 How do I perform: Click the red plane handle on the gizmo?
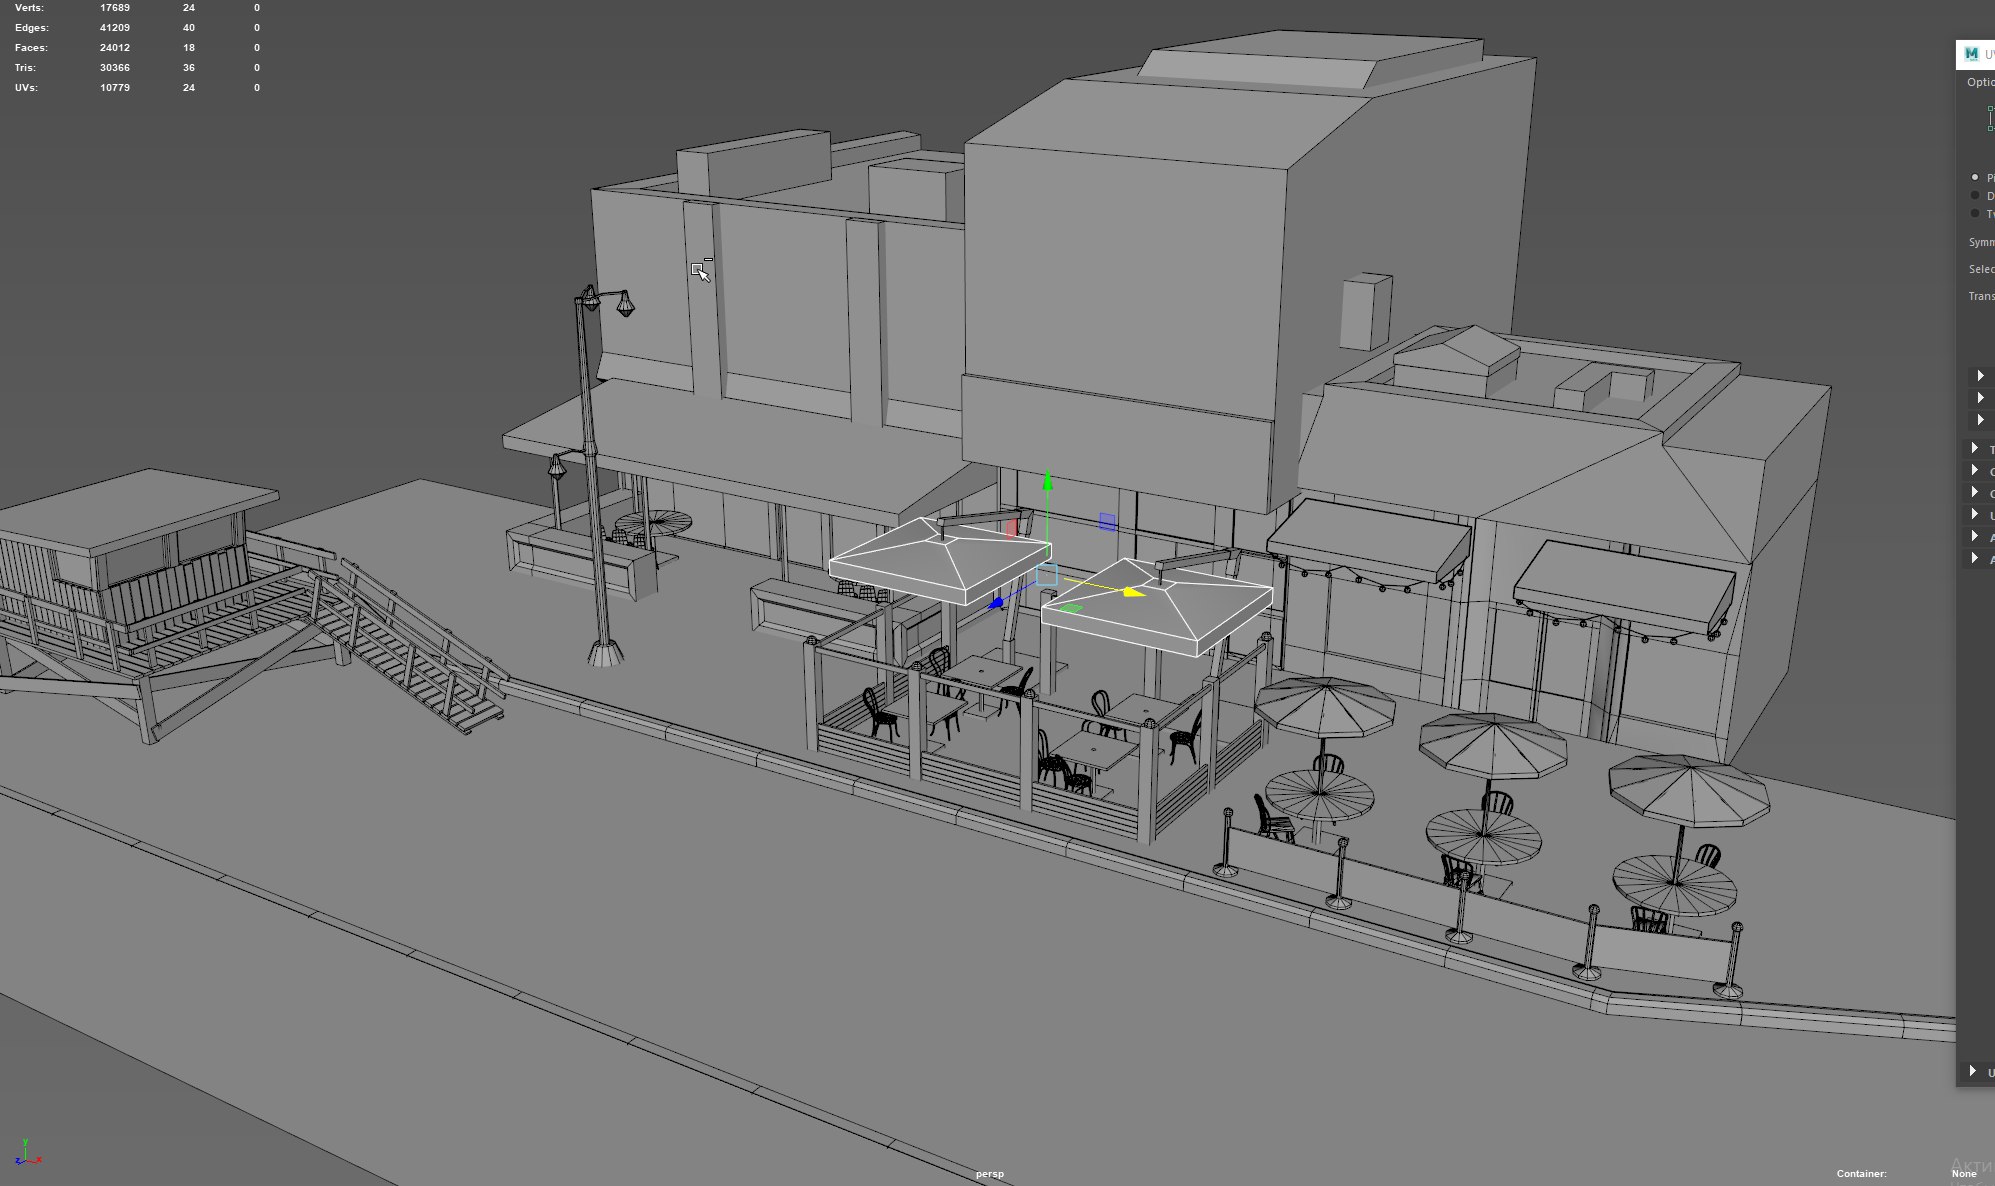1011,527
